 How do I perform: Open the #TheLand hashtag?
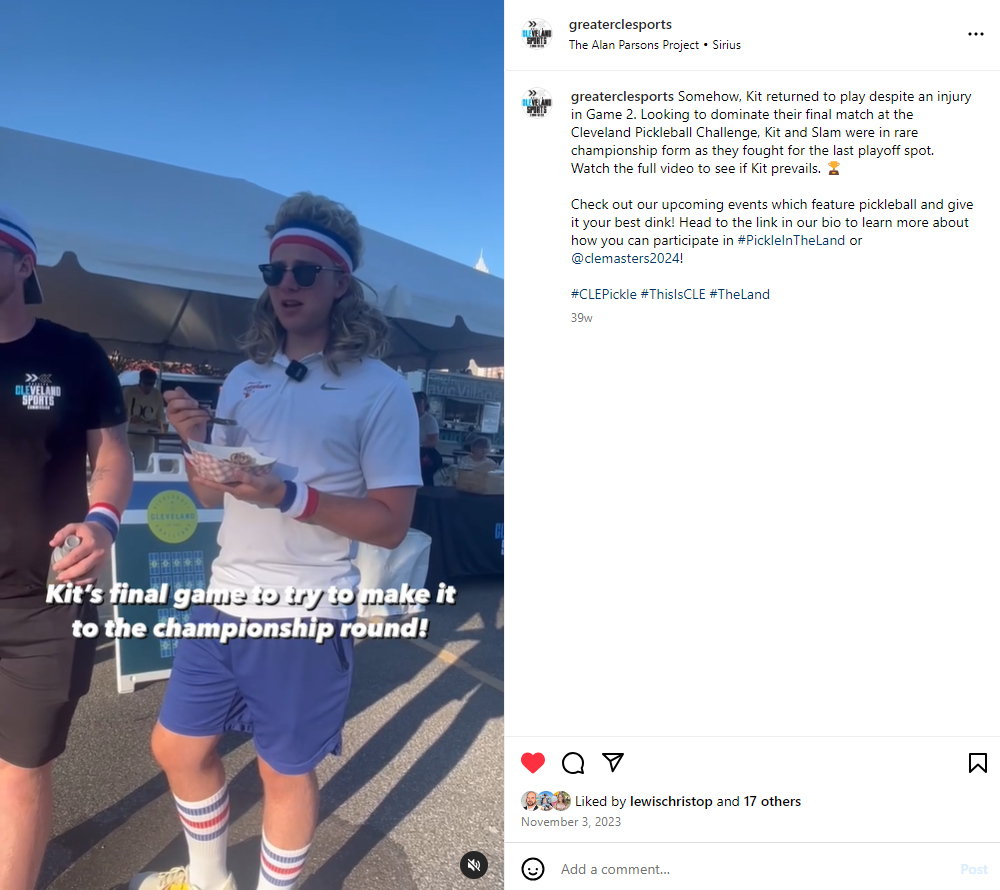point(739,294)
